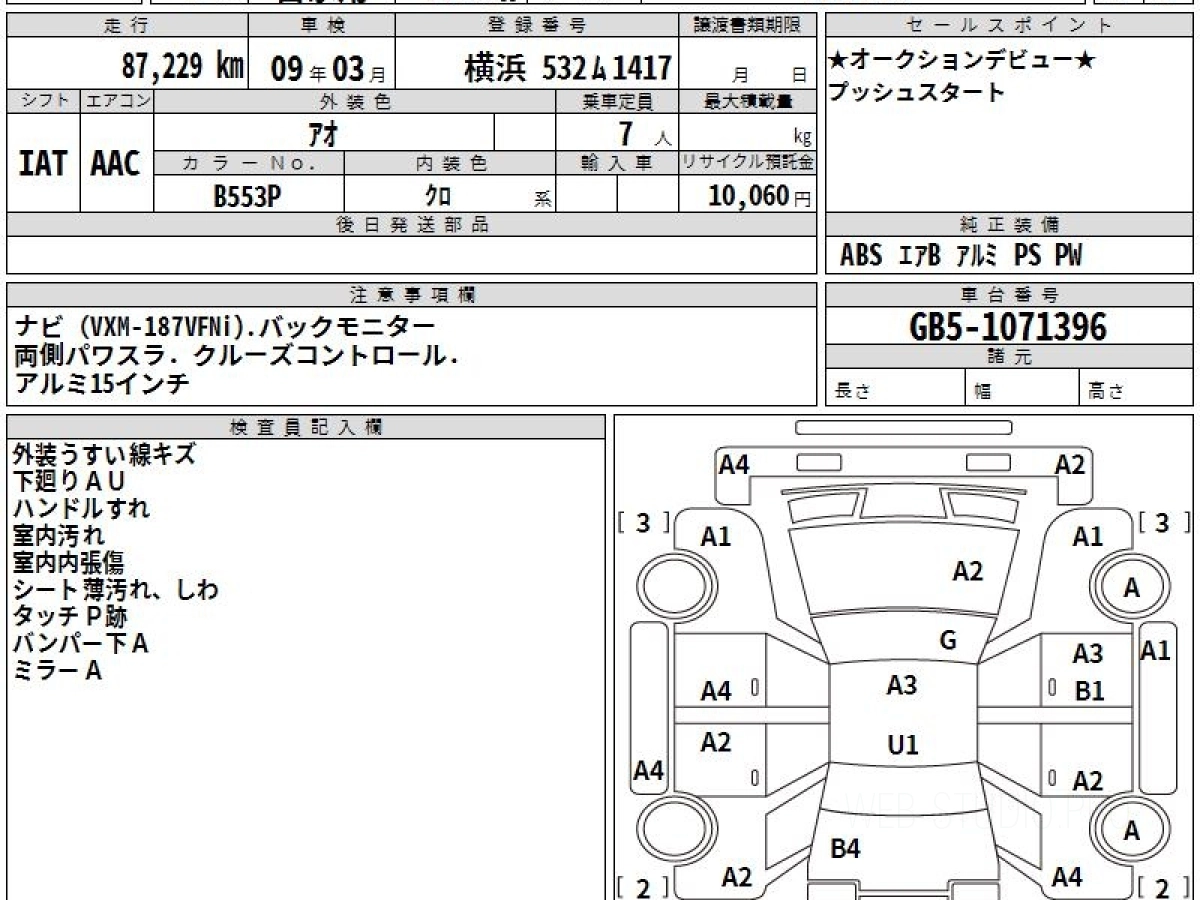This screenshot has width=1200, height=900.
Task: Click the A3 mark on the roof center
Action: [x=902, y=685]
